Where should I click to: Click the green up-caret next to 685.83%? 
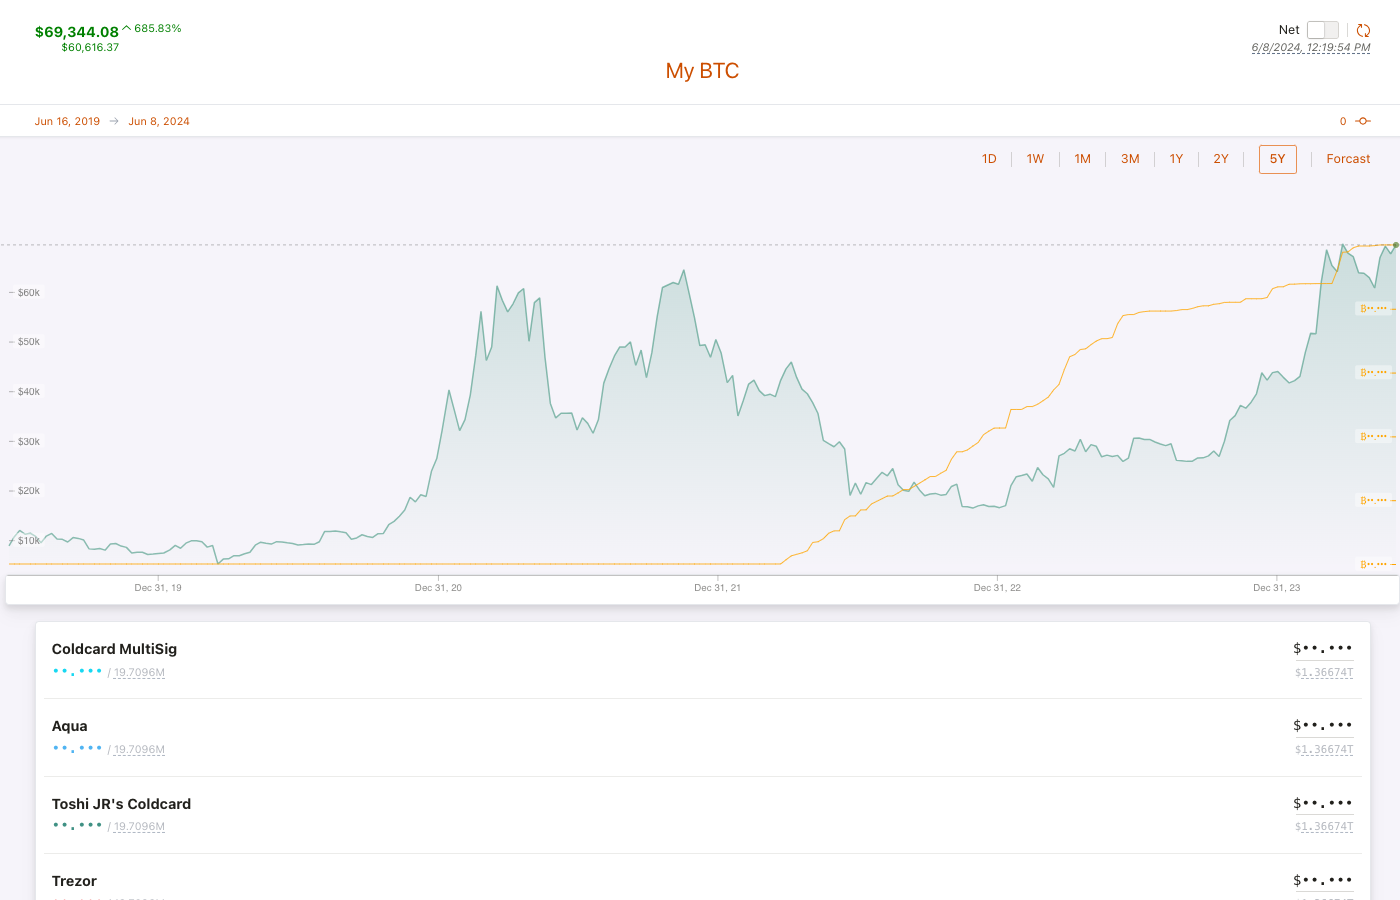pyautogui.click(x=127, y=28)
